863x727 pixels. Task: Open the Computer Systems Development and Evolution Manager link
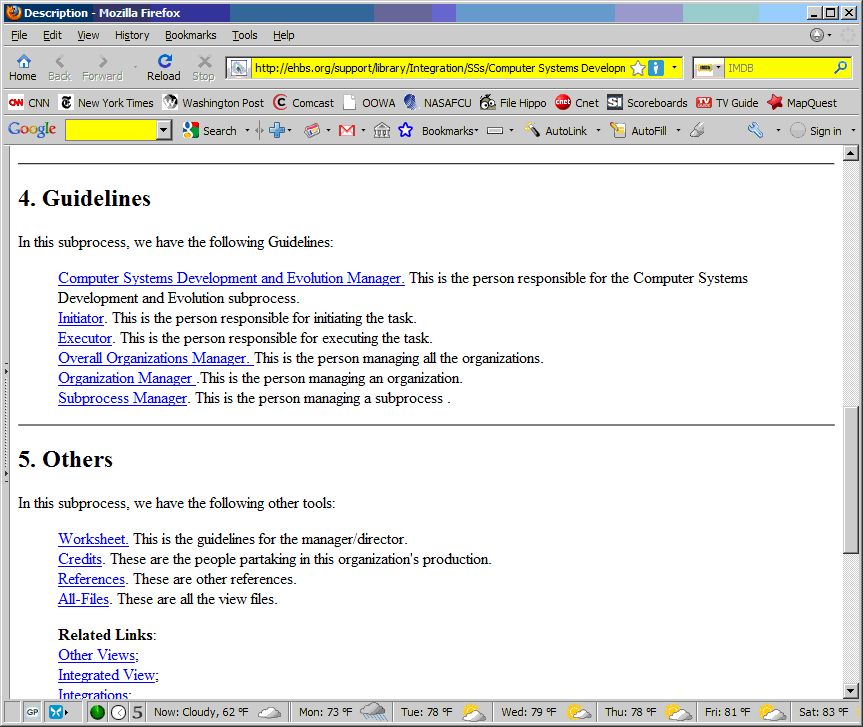coord(231,278)
